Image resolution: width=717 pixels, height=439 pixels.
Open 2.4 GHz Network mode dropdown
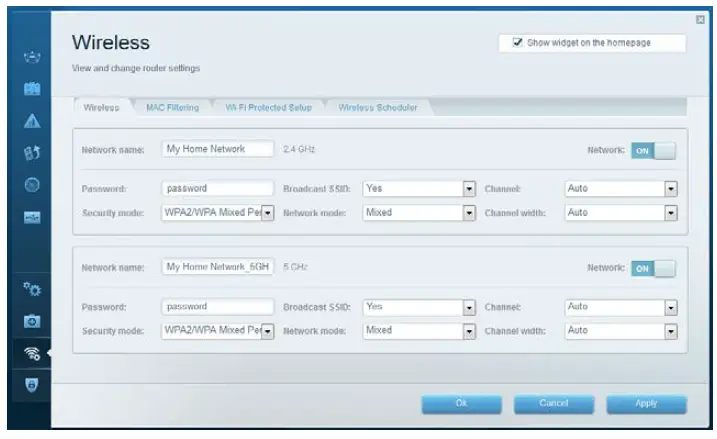[x=419, y=213]
